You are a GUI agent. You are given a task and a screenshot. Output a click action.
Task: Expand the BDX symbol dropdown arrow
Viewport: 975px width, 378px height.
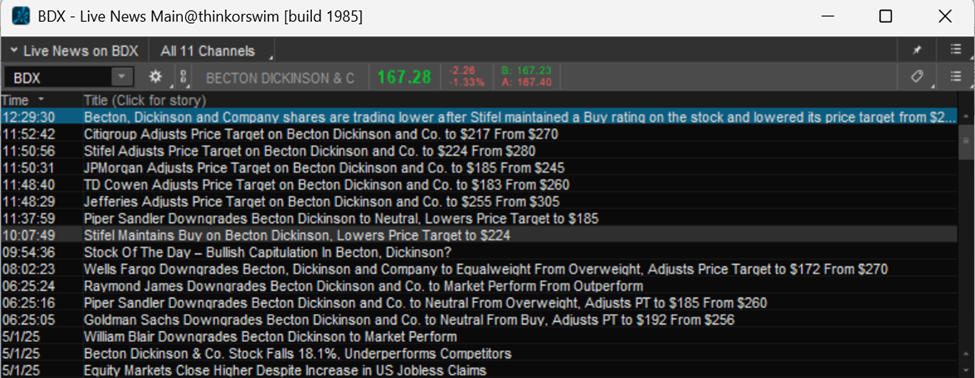(x=122, y=77)
